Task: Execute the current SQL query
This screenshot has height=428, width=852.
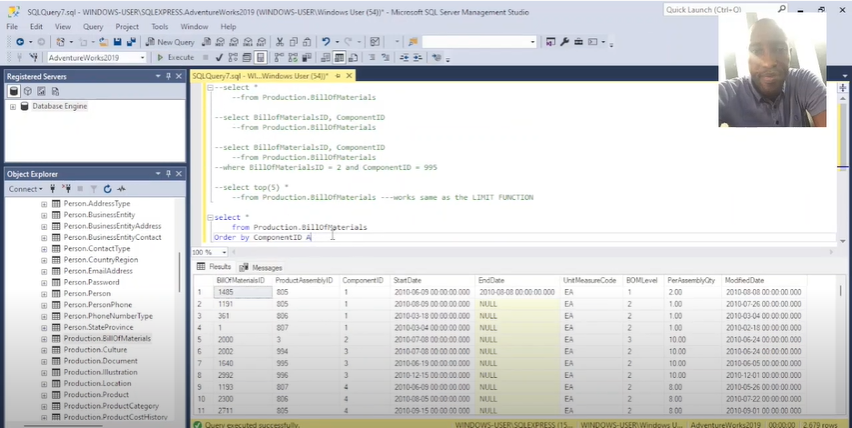Action: click(x=176, y=58)
